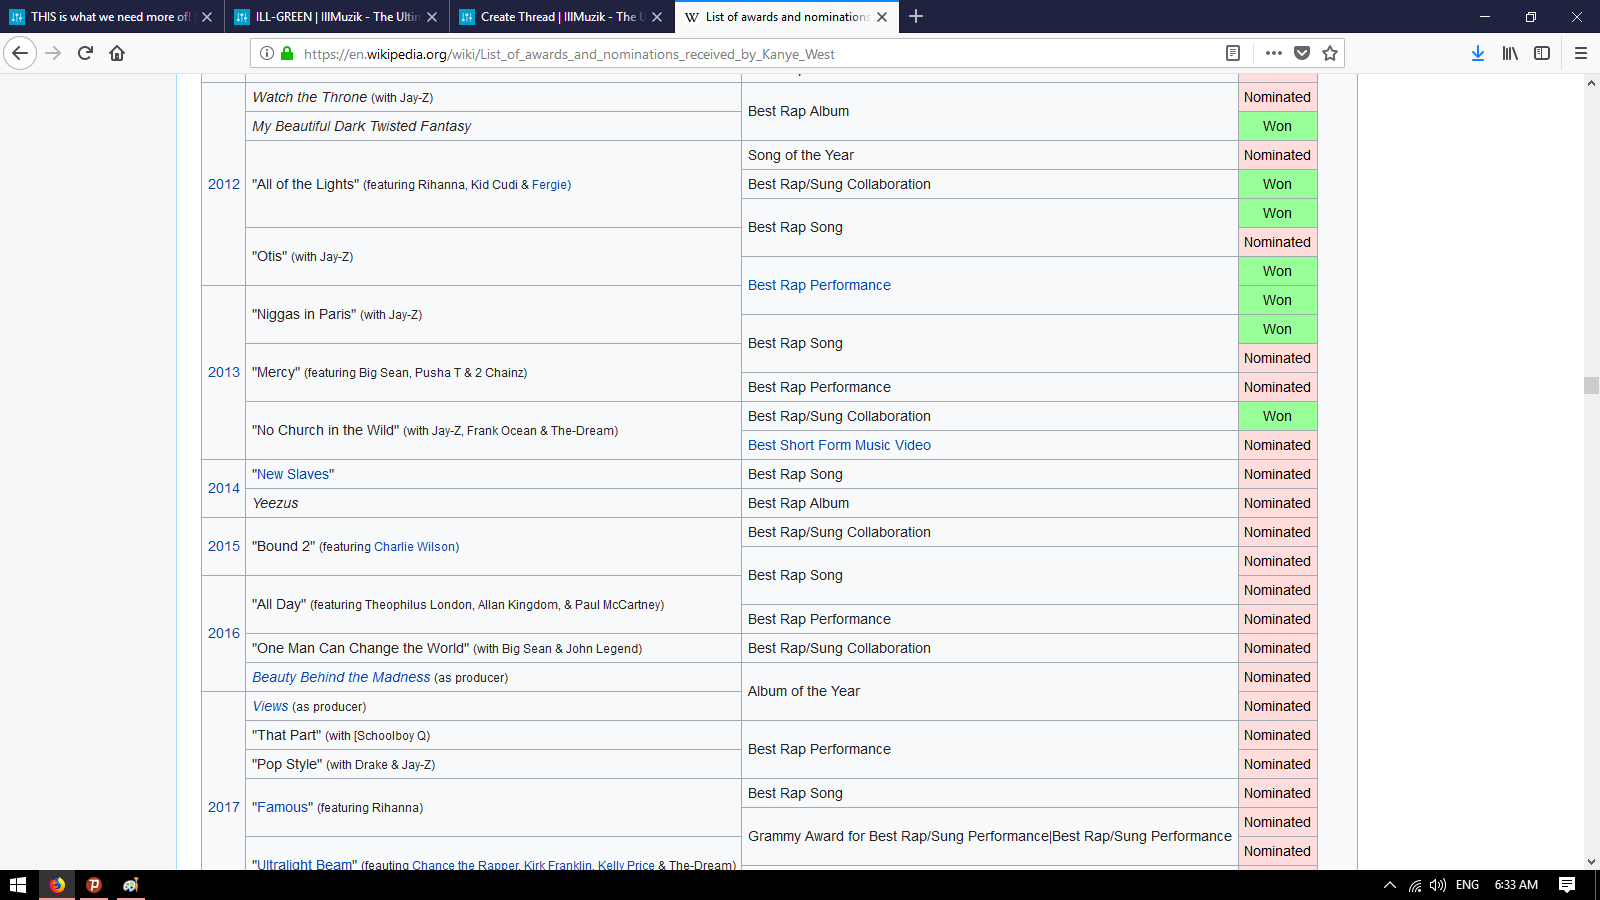Close the 'THIS is what we need' tab
The image size is (1600, 900).
click(207, 17)
